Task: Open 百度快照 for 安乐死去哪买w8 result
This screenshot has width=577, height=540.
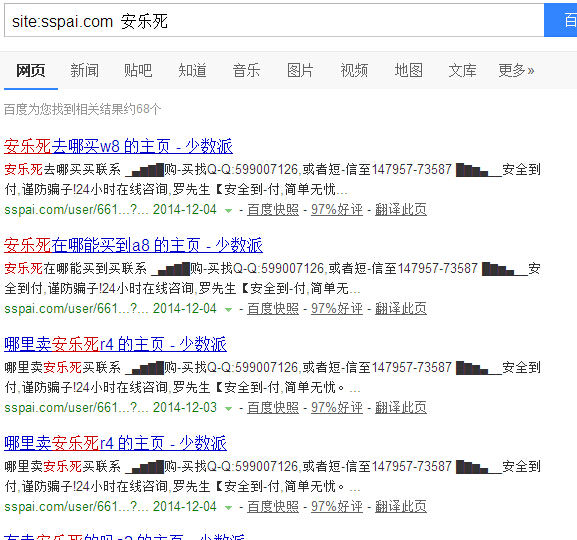Action: 273,210
